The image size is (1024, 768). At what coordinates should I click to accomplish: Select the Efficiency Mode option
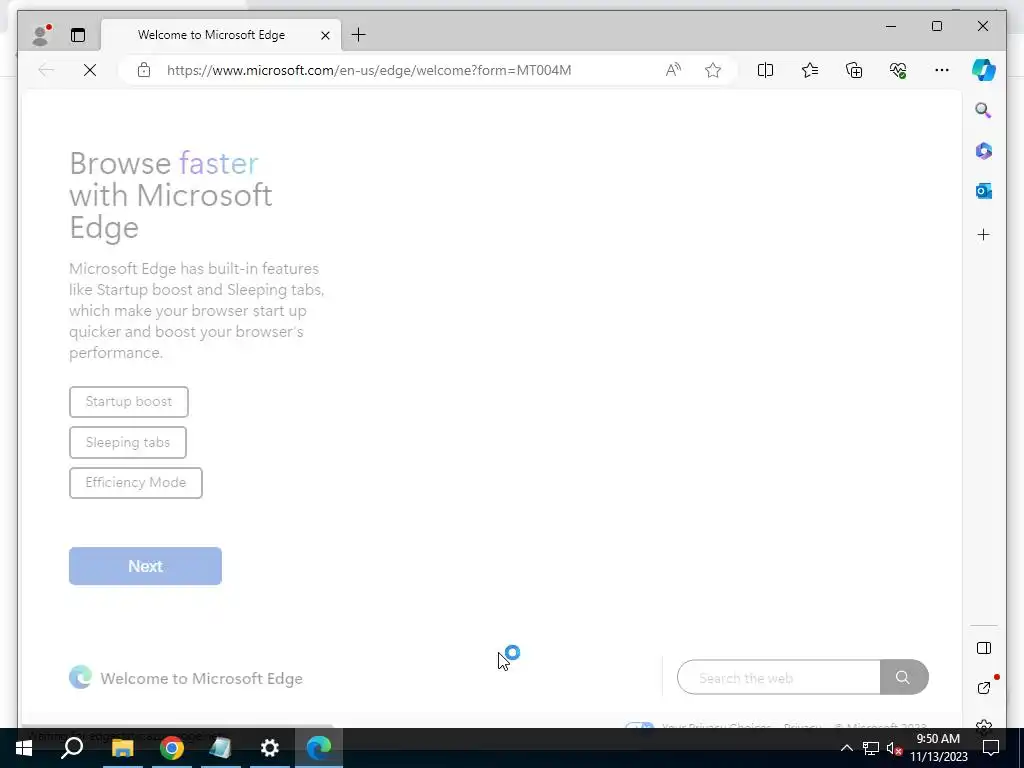[136, 483]
